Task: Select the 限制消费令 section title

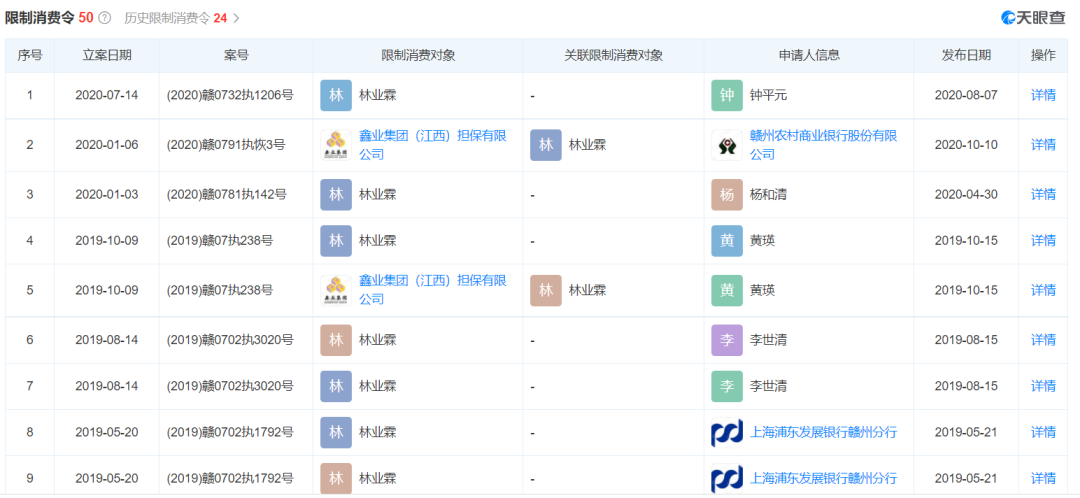Action: 39,18
